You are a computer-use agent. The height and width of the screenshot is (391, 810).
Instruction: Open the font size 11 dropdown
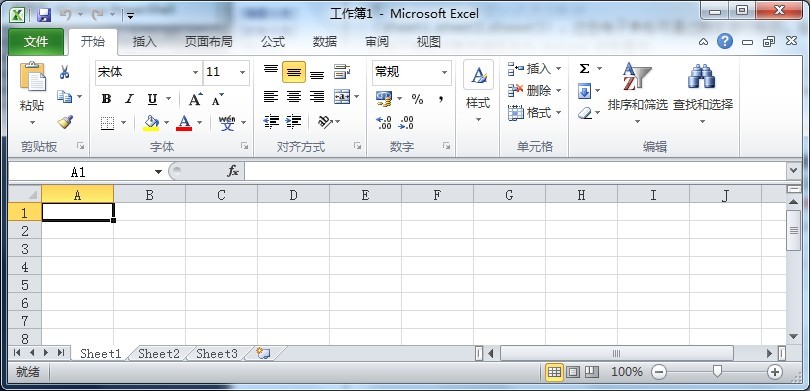tap(242, 72)
